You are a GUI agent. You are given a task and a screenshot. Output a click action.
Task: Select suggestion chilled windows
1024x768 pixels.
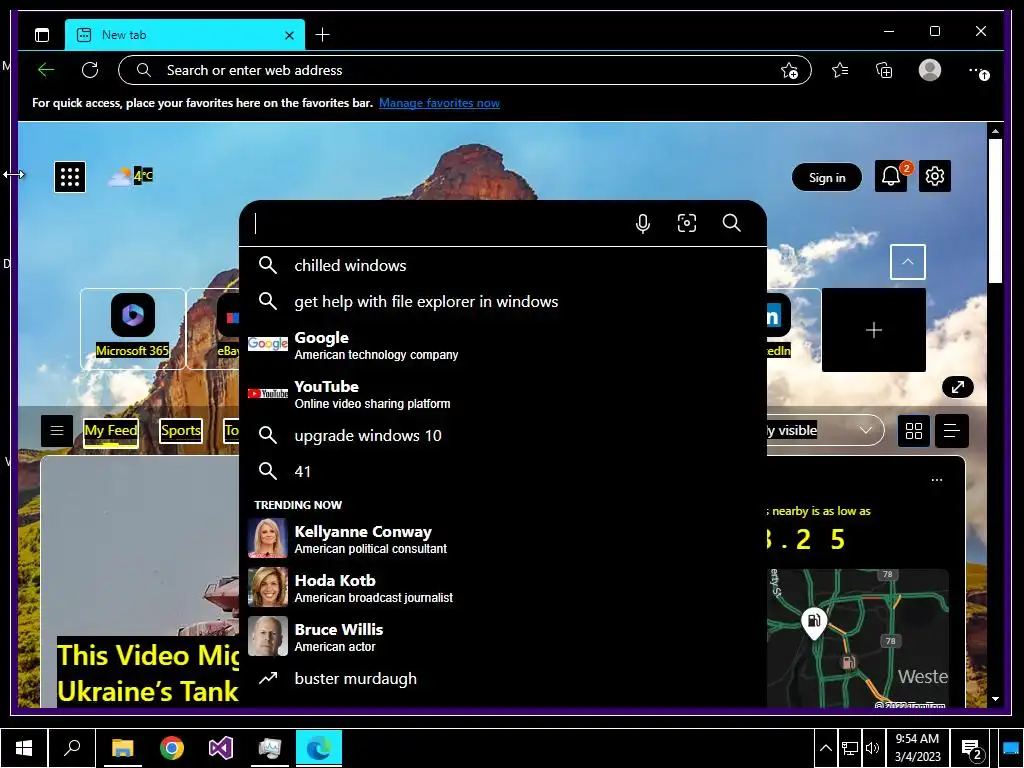point(503,265)
